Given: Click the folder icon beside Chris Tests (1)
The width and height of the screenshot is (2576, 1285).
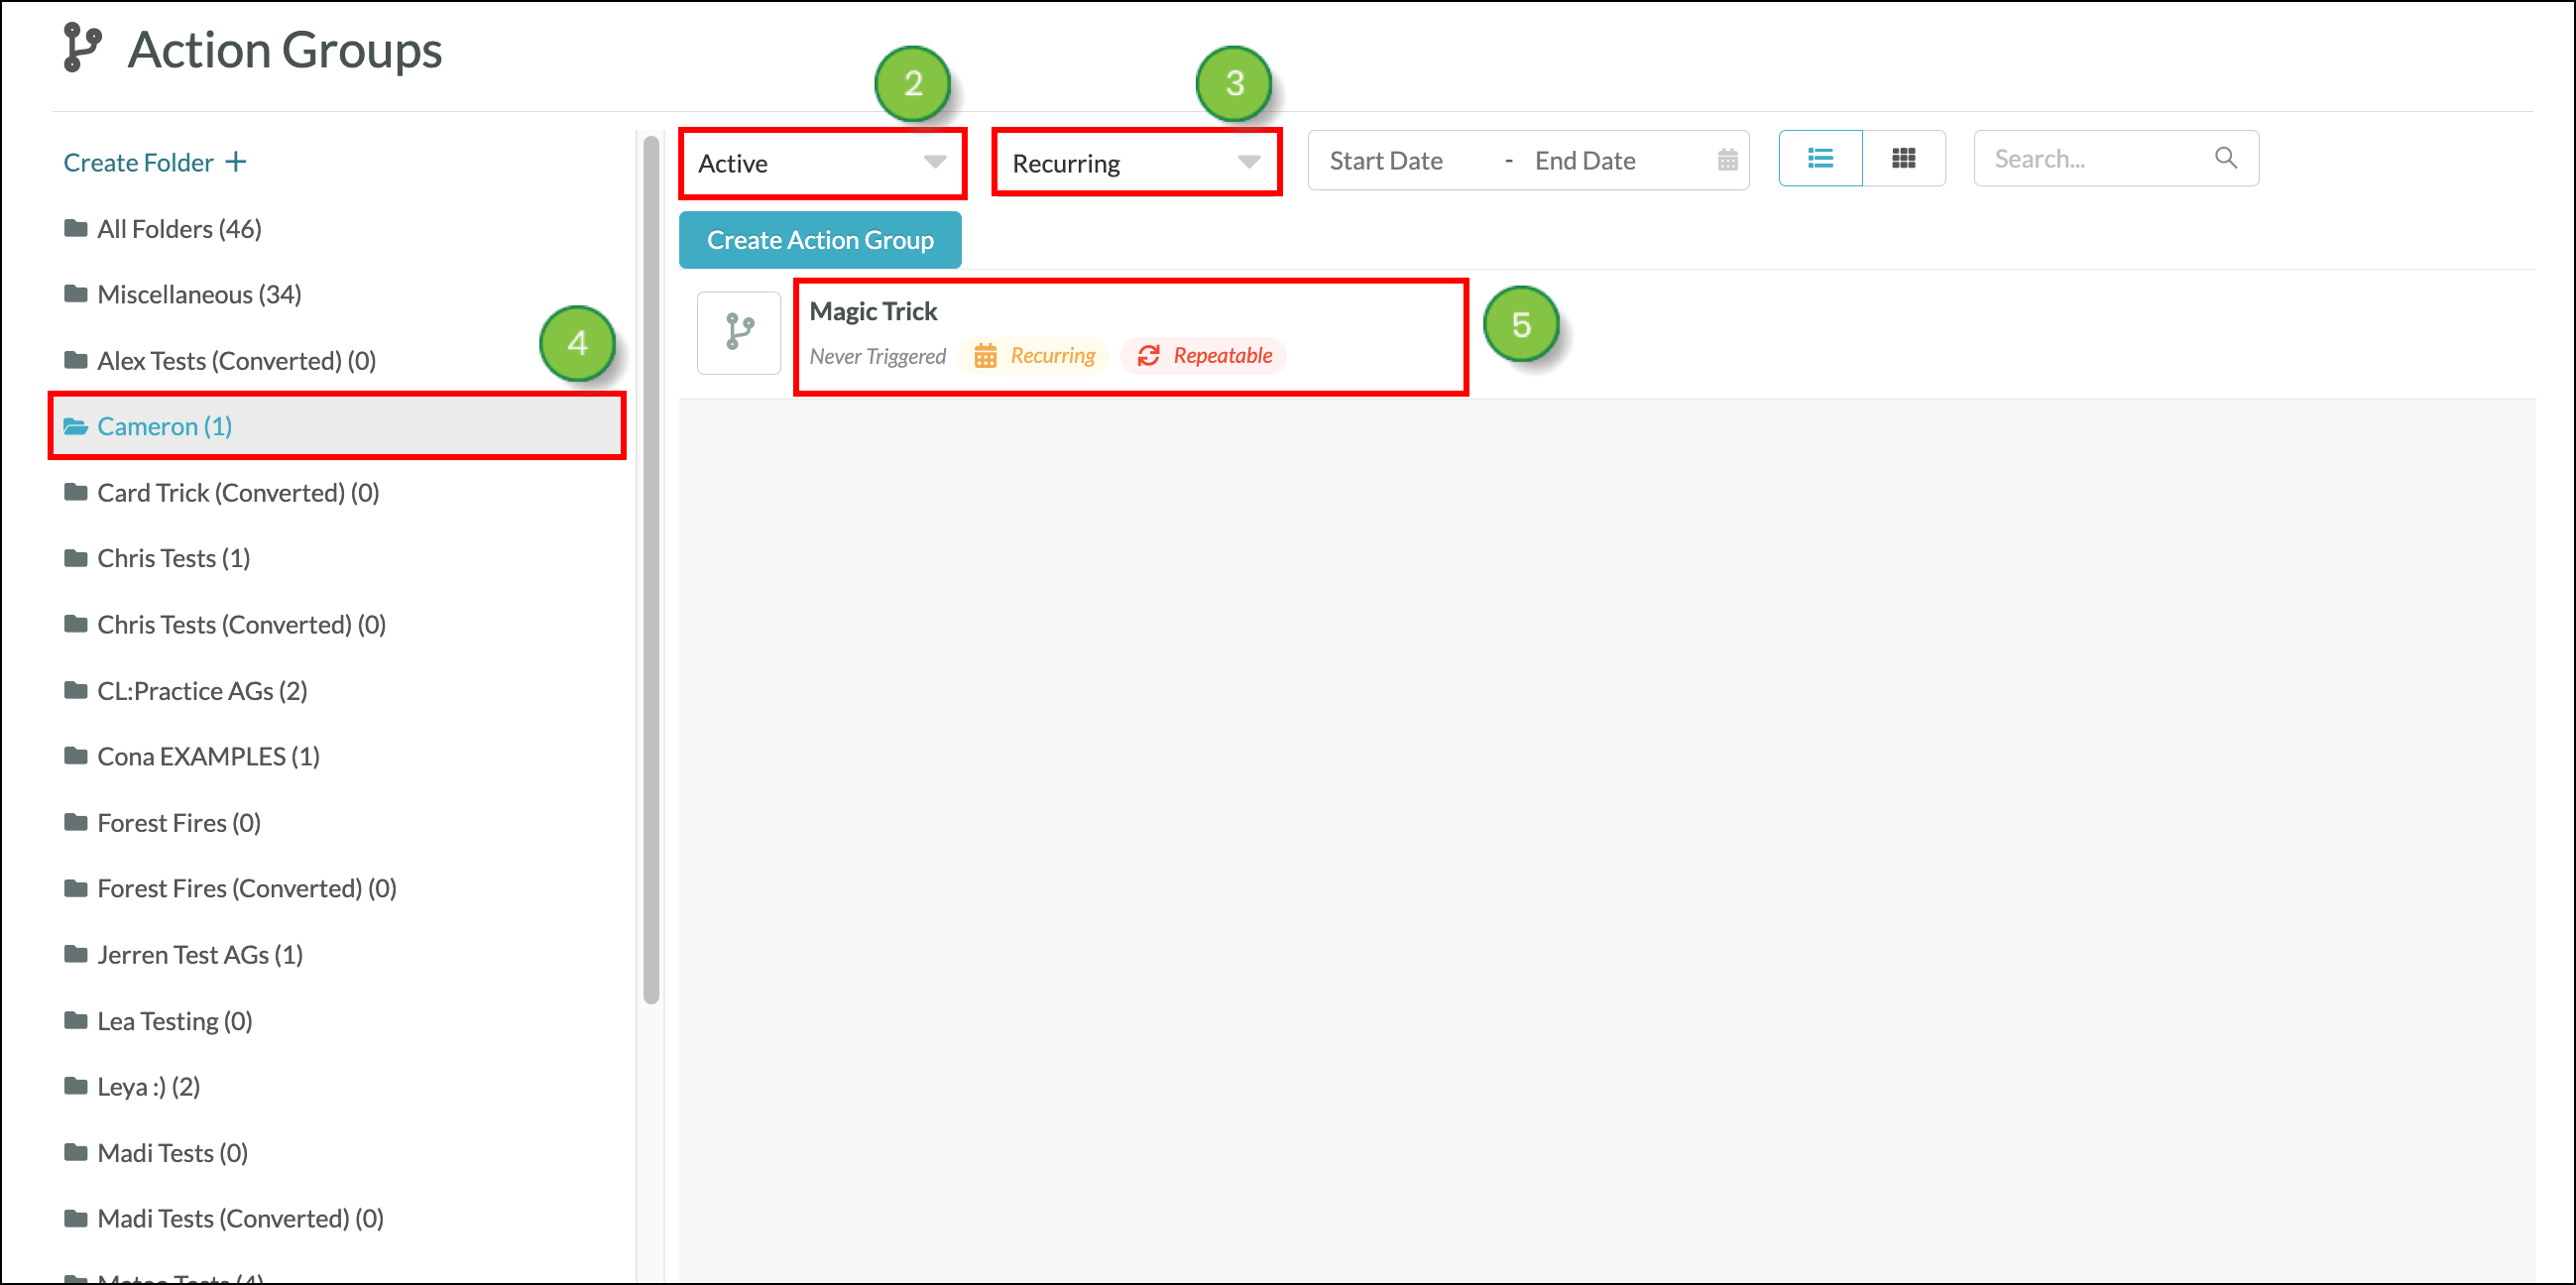Looking at the screenshot, I should [x=75, y=557].
